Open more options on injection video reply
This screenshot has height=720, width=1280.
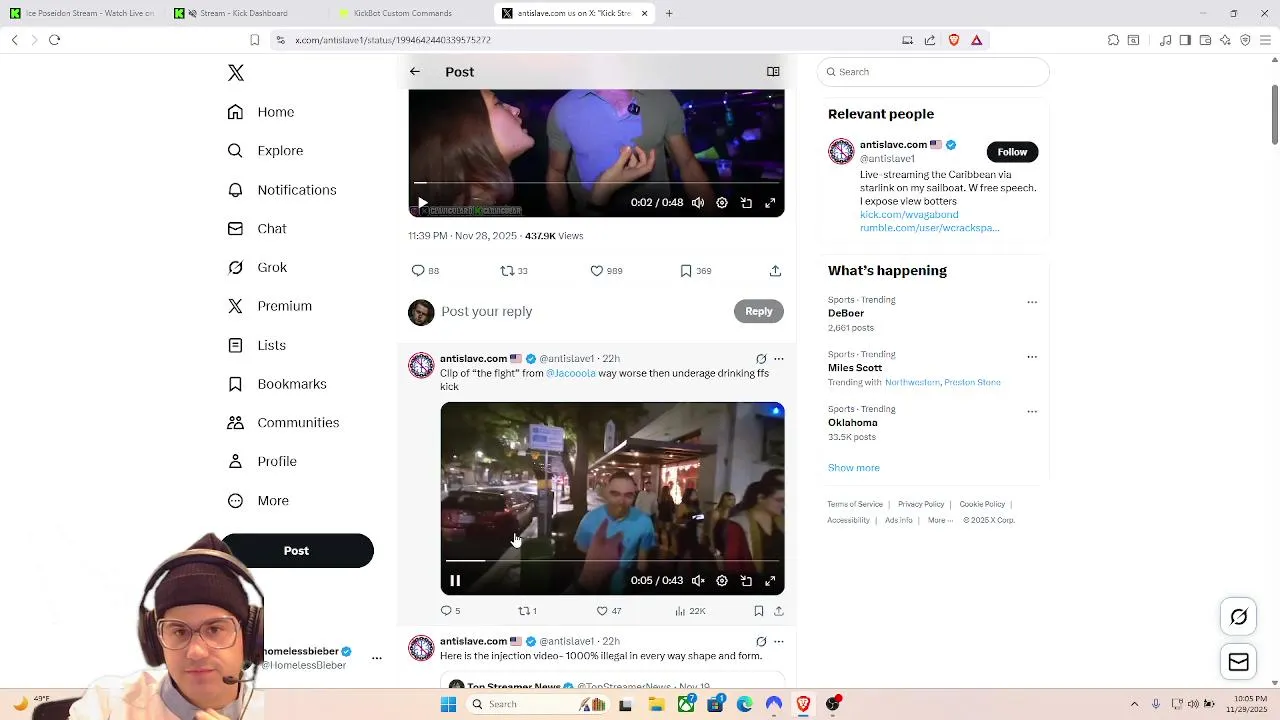pos(779,642)
